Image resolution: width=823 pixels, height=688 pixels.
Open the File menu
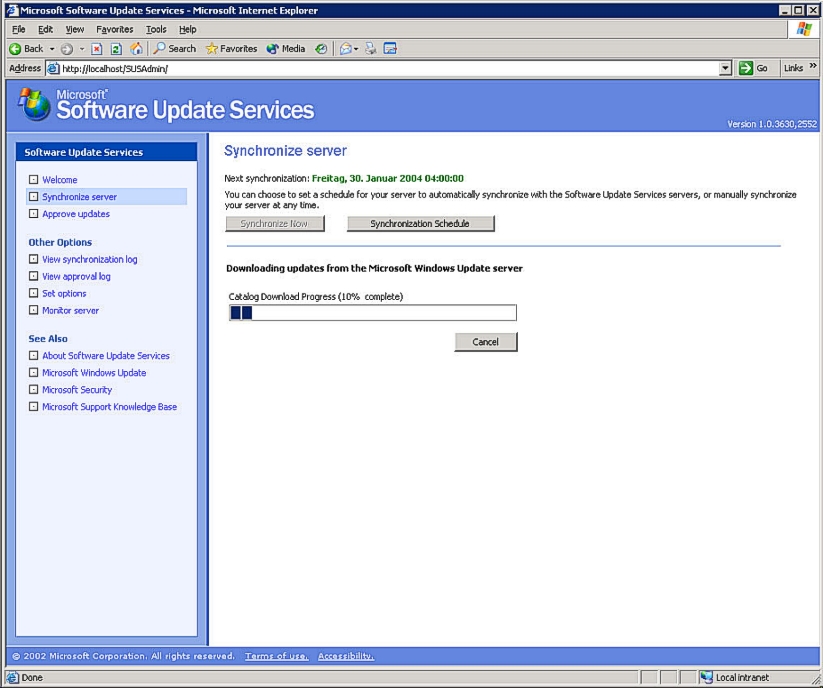(x=18, y=29)
